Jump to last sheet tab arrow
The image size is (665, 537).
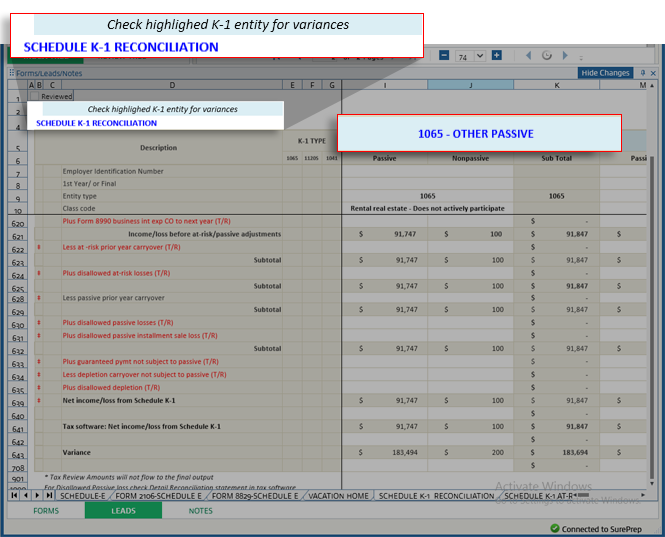tap(50, 496)
